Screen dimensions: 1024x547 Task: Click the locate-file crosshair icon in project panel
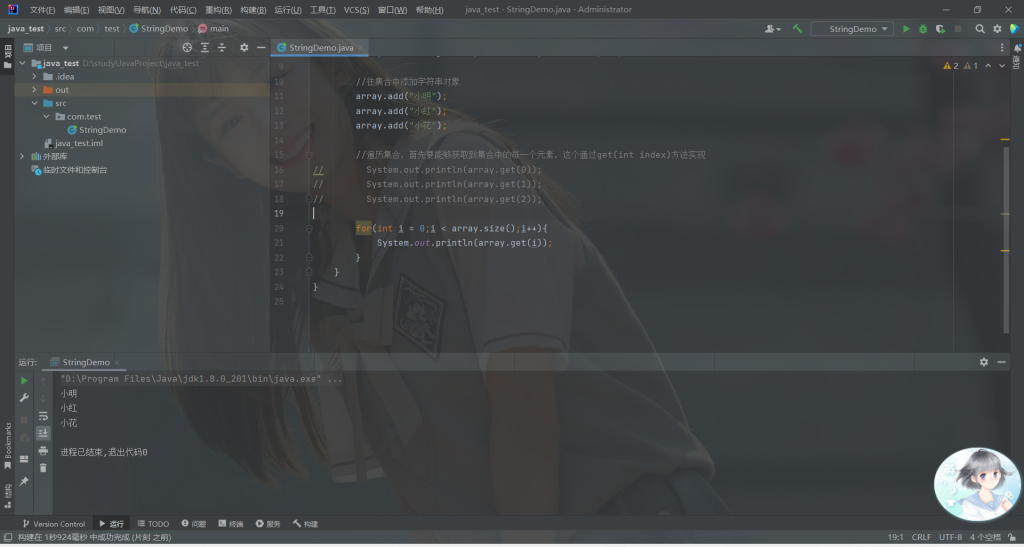tap(187, 47)
